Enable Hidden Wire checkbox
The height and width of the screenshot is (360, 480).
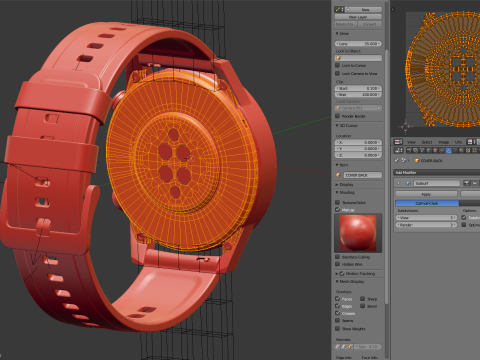337,264
